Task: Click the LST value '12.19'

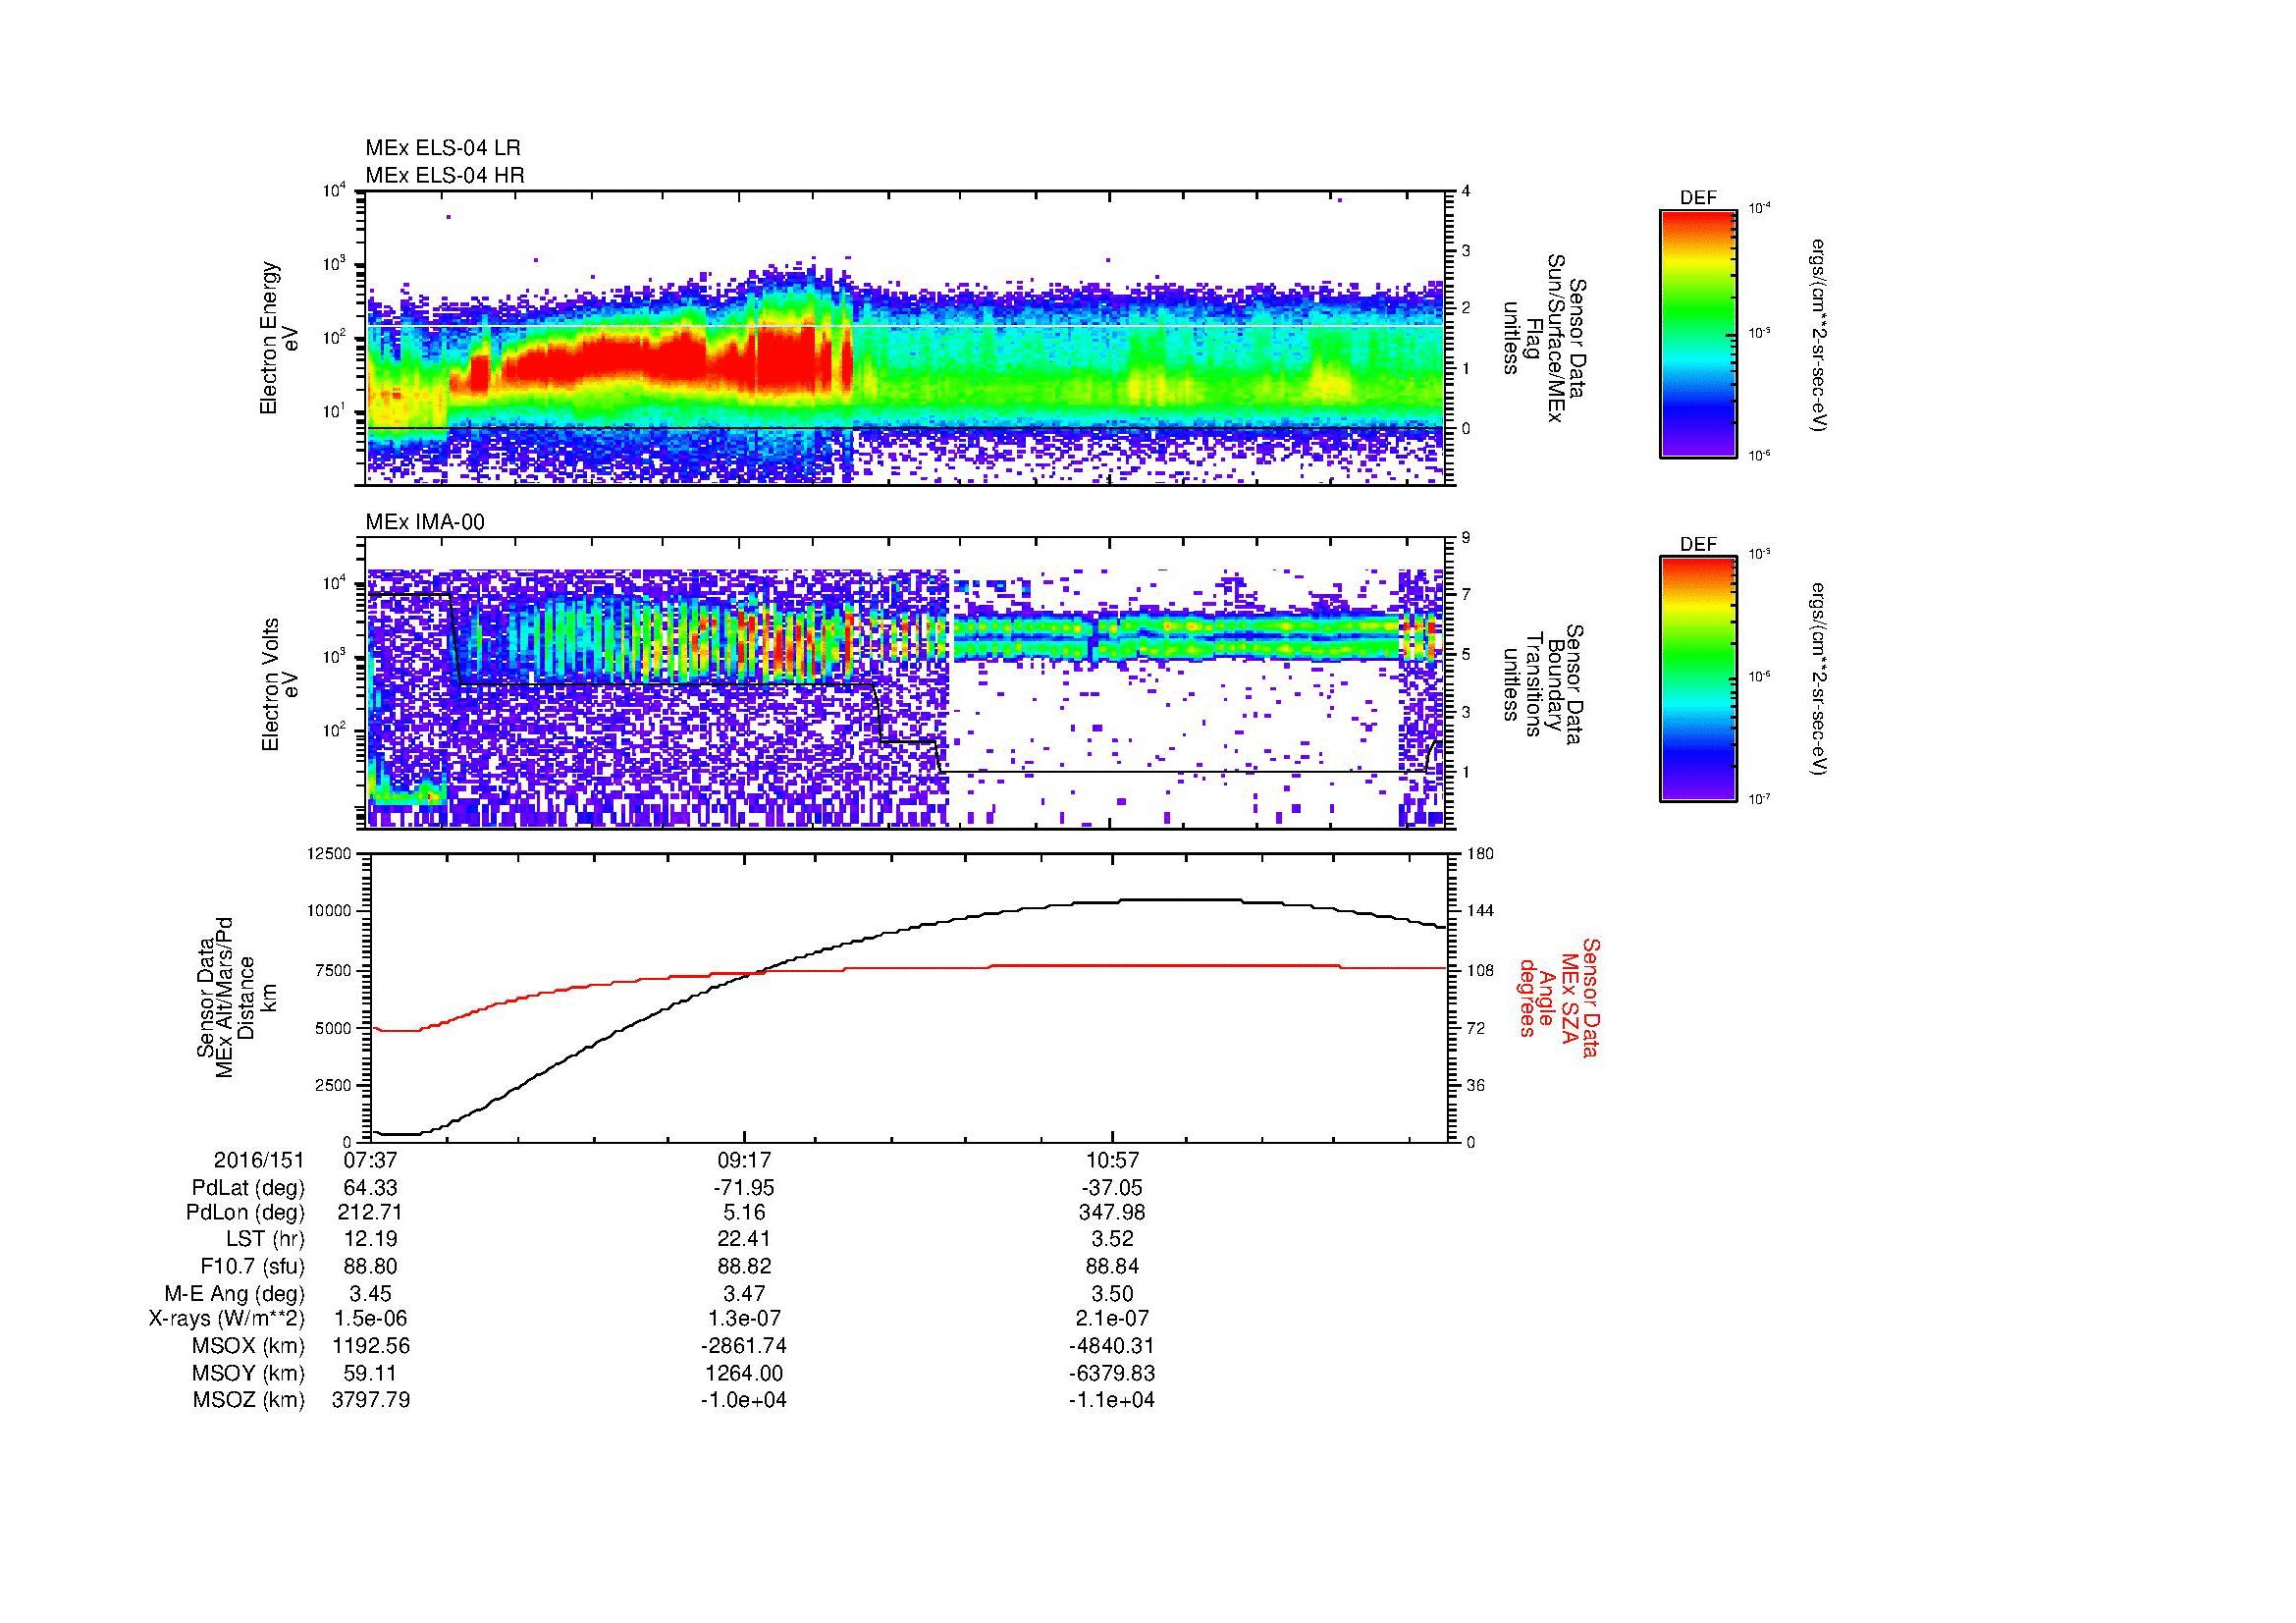Action: 370,1239
